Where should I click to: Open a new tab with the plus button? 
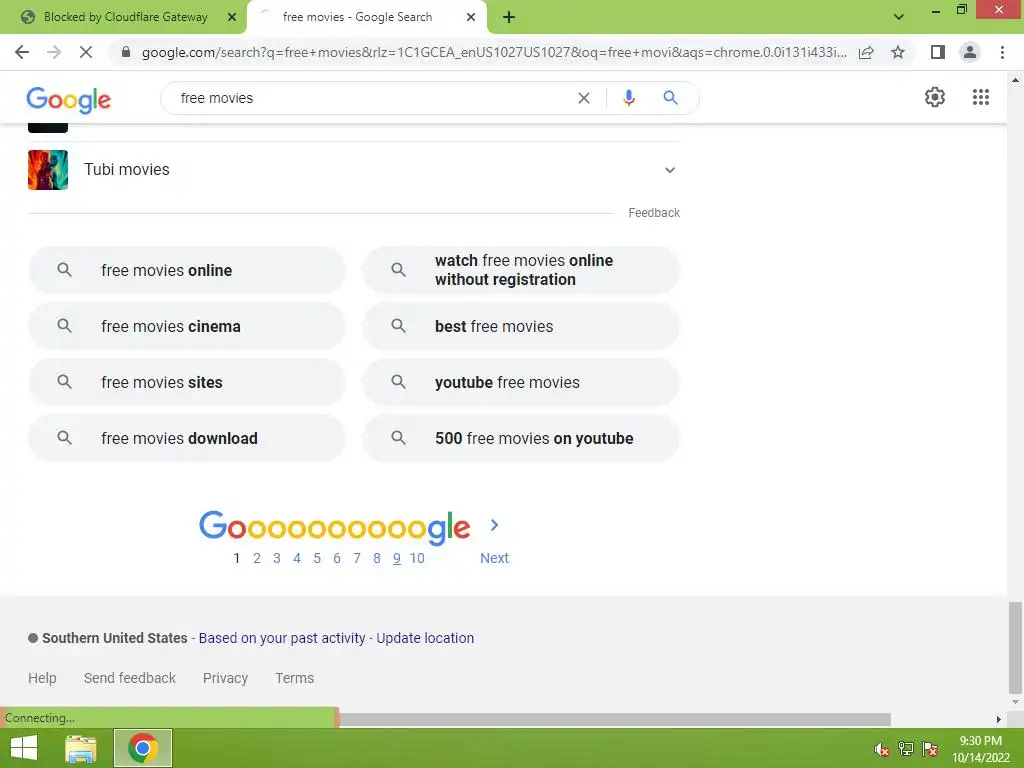coord(509,17)
